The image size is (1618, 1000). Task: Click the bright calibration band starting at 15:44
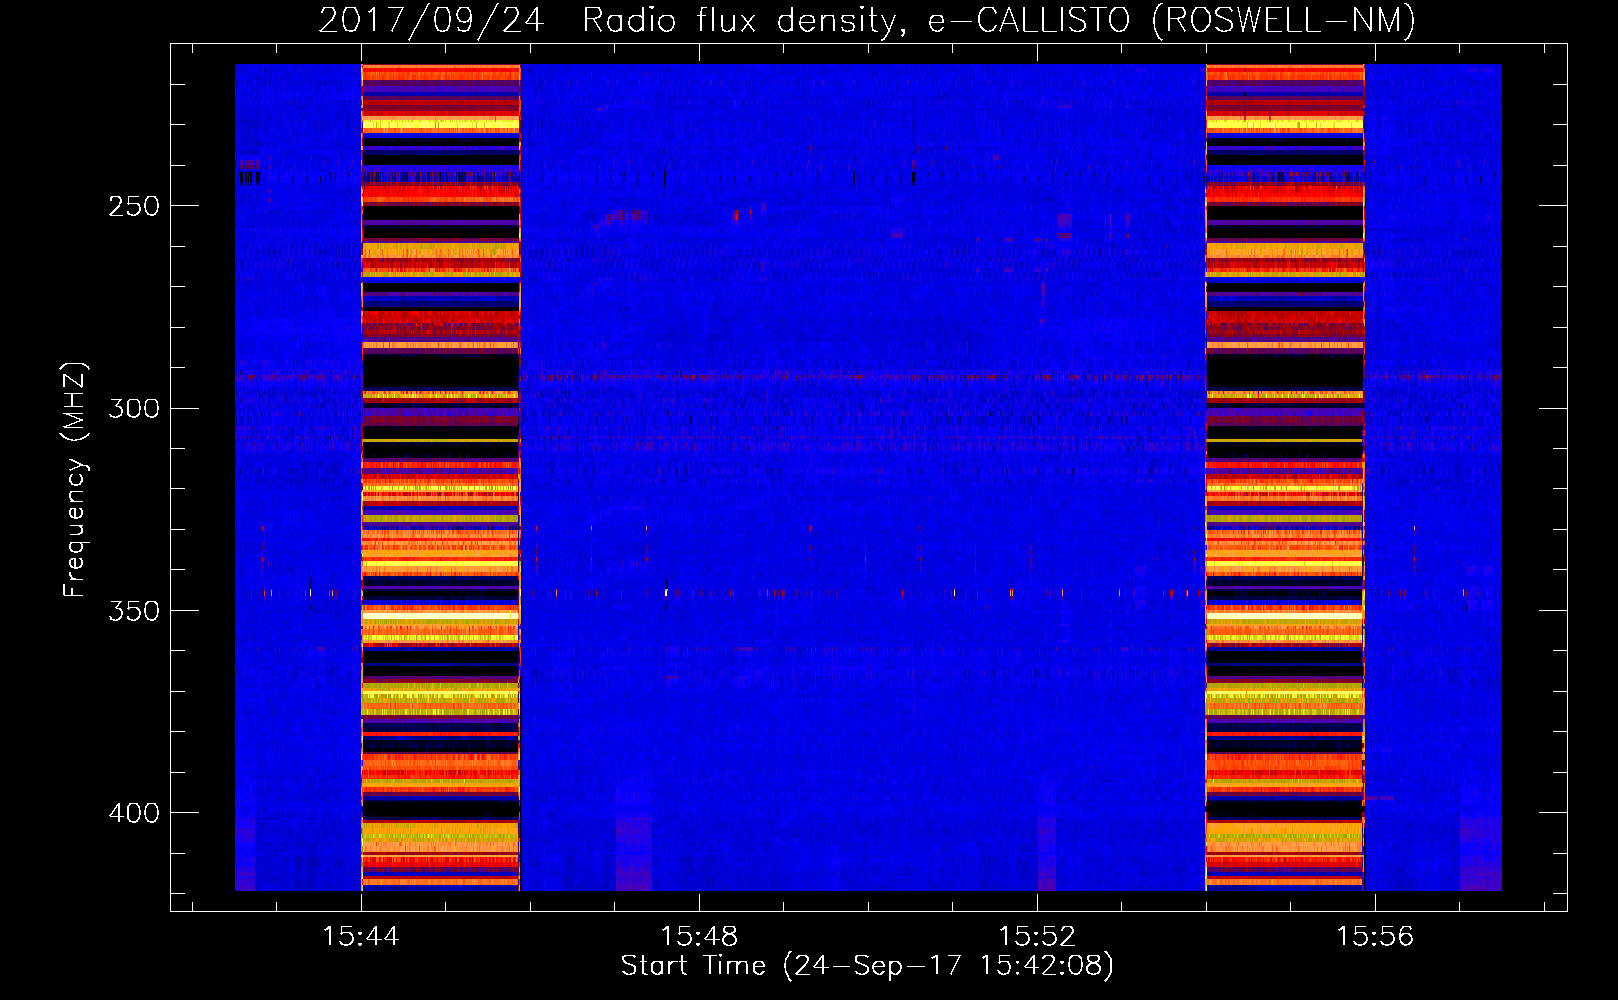[441, 477]
